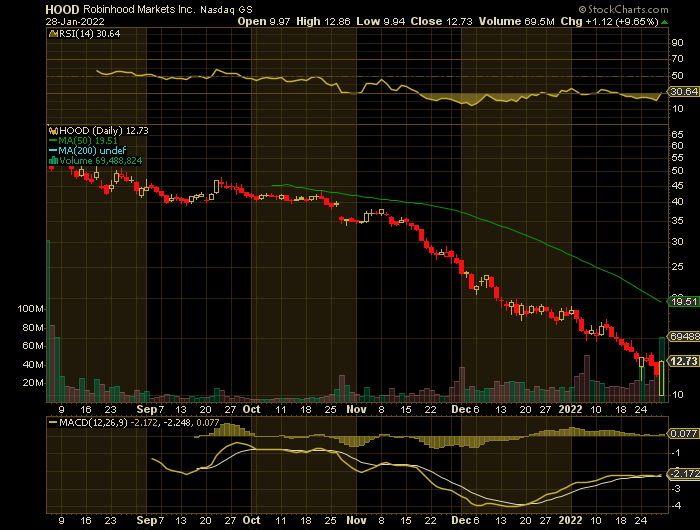Viewport: 700px width, 530px height.
Task: Click the last candlestick on the price chart
Action: point(662,377)
